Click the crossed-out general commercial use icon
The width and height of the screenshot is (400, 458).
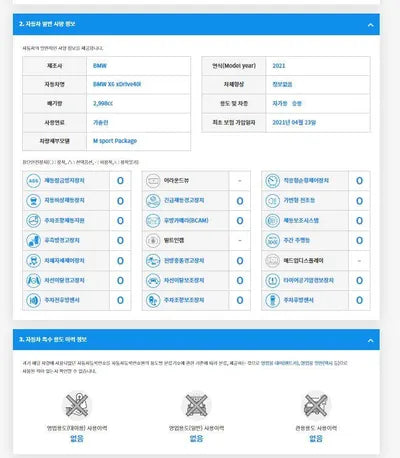[x=196, y=405]
